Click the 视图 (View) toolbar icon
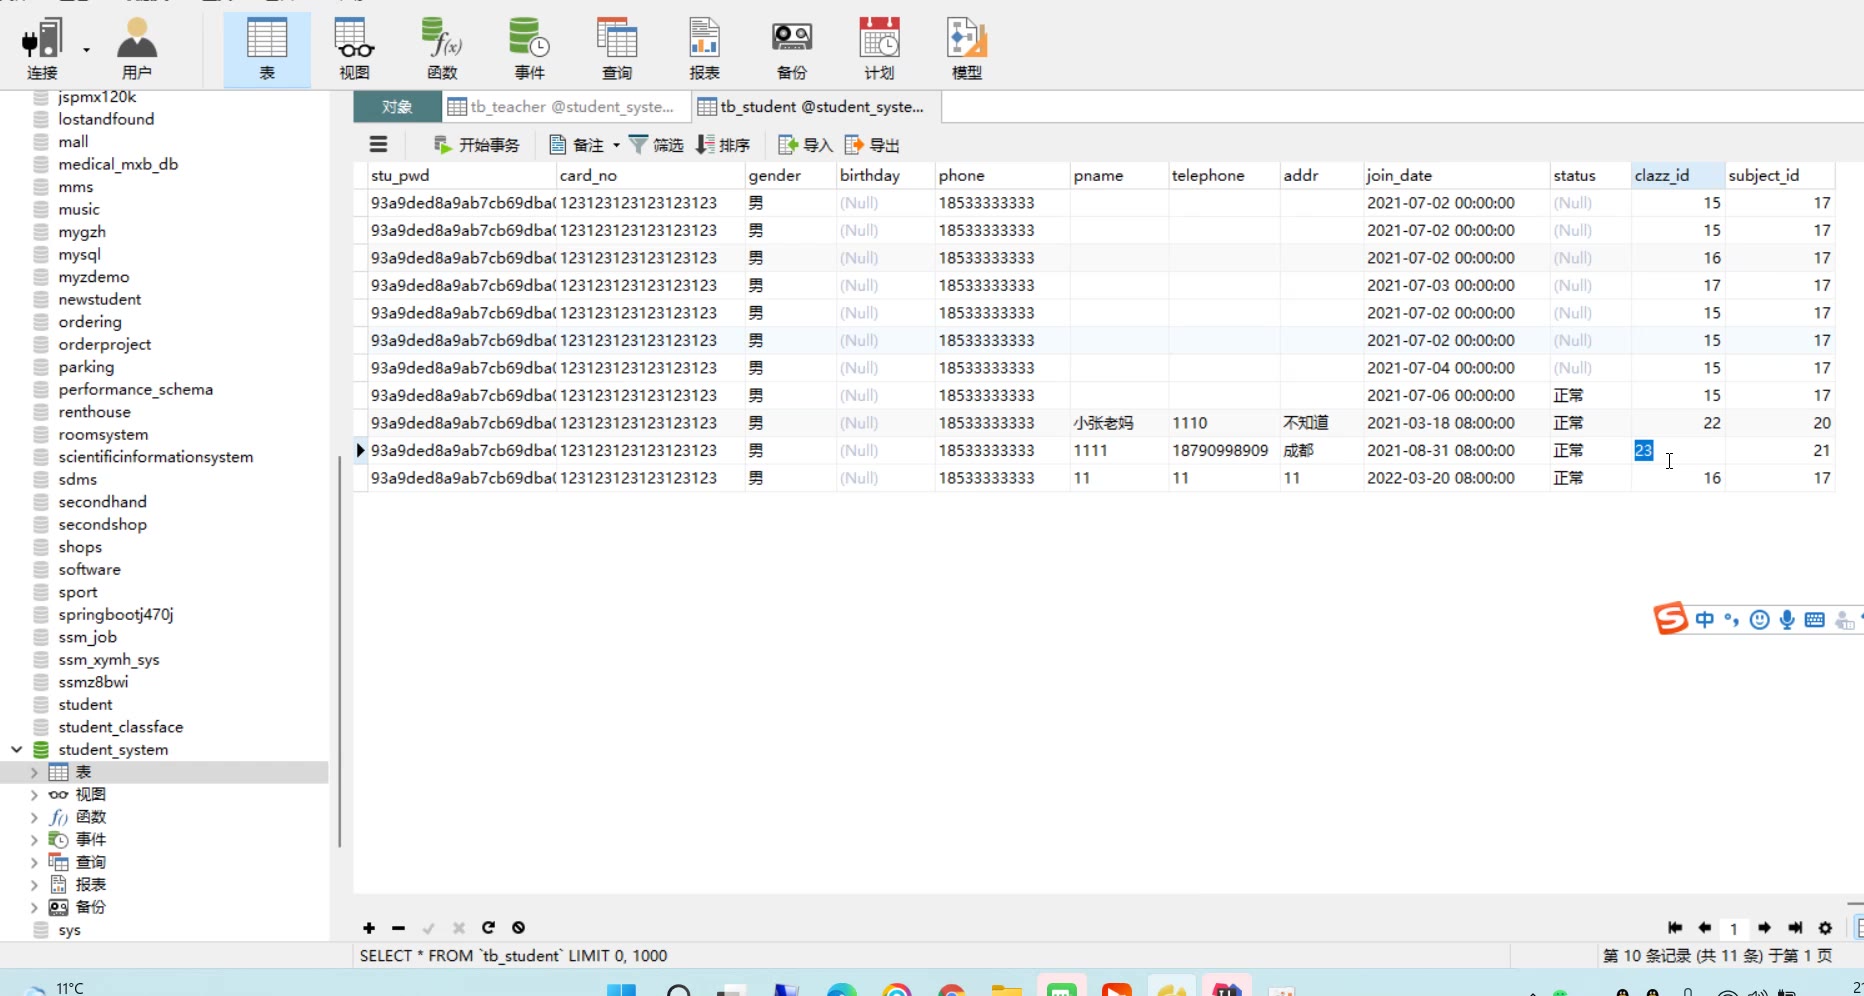1864x996 pixels. pyautogui.click(x=354, y=48)
